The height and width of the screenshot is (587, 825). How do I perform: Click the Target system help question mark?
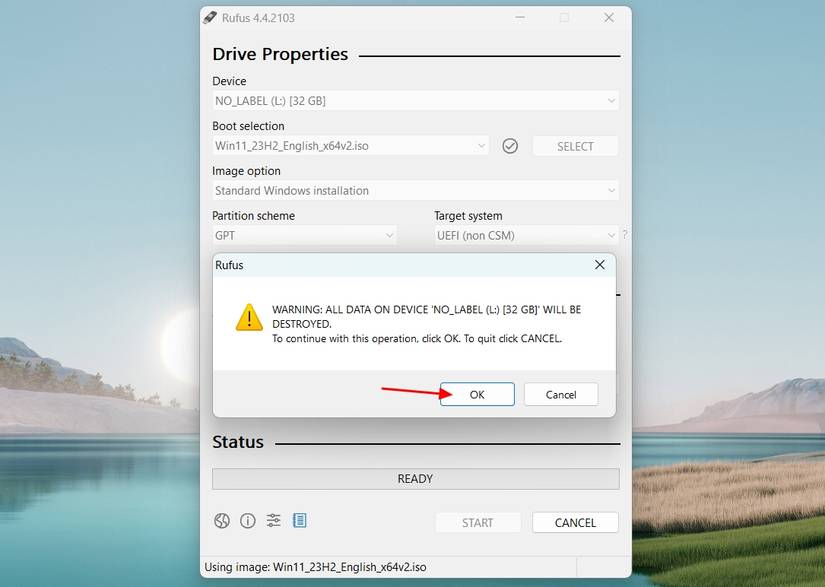click(624, 235)
